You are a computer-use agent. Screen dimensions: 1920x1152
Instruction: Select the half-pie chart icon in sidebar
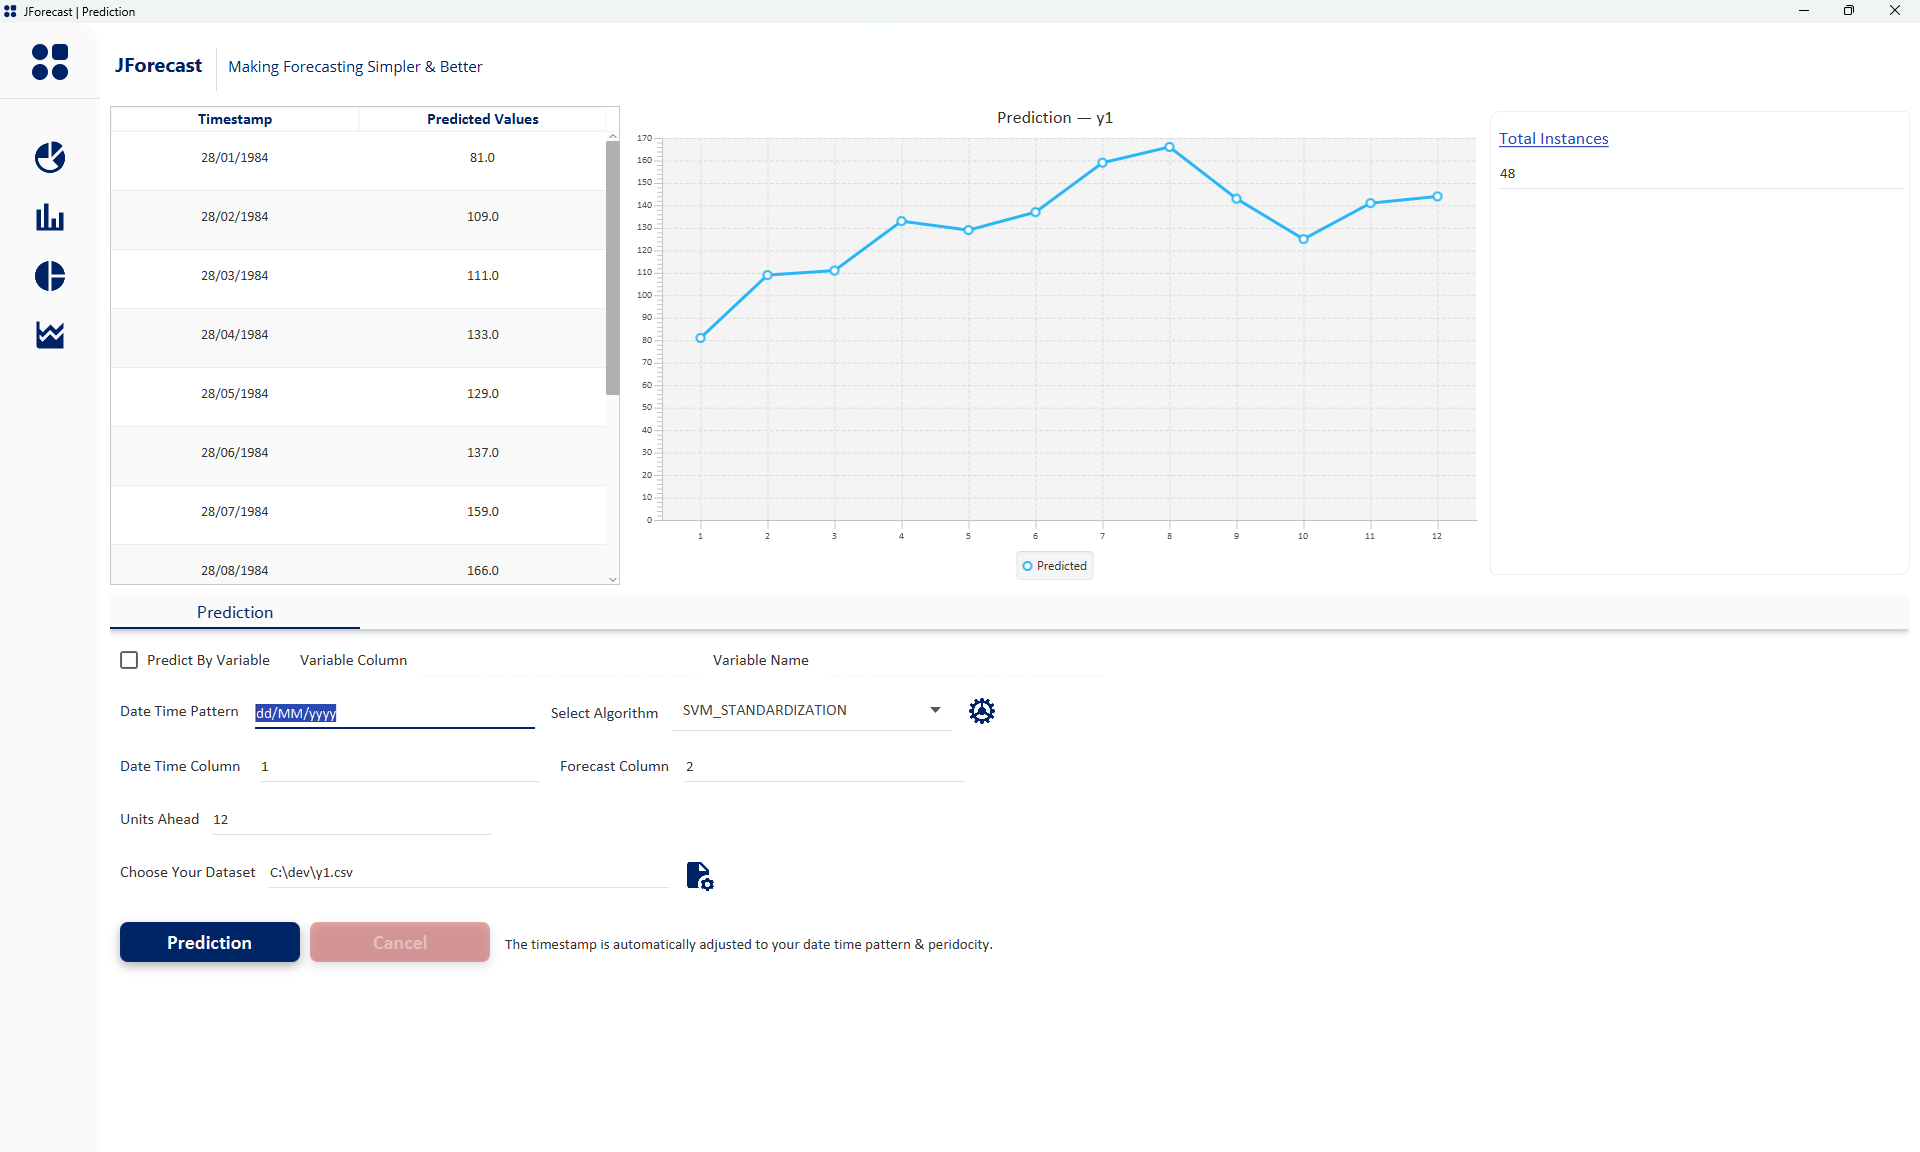coord(49,276)
